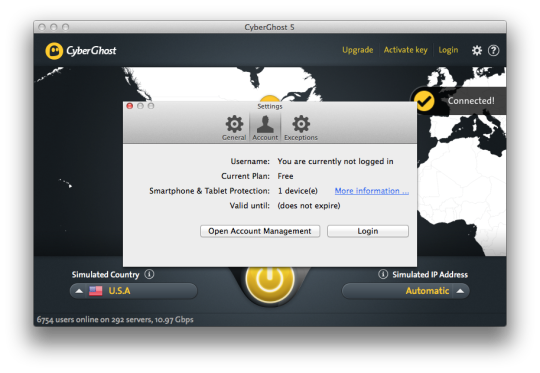Open the More information link
Screen dimensions: 540x373
pyautogui.click(x=372, y=191)
